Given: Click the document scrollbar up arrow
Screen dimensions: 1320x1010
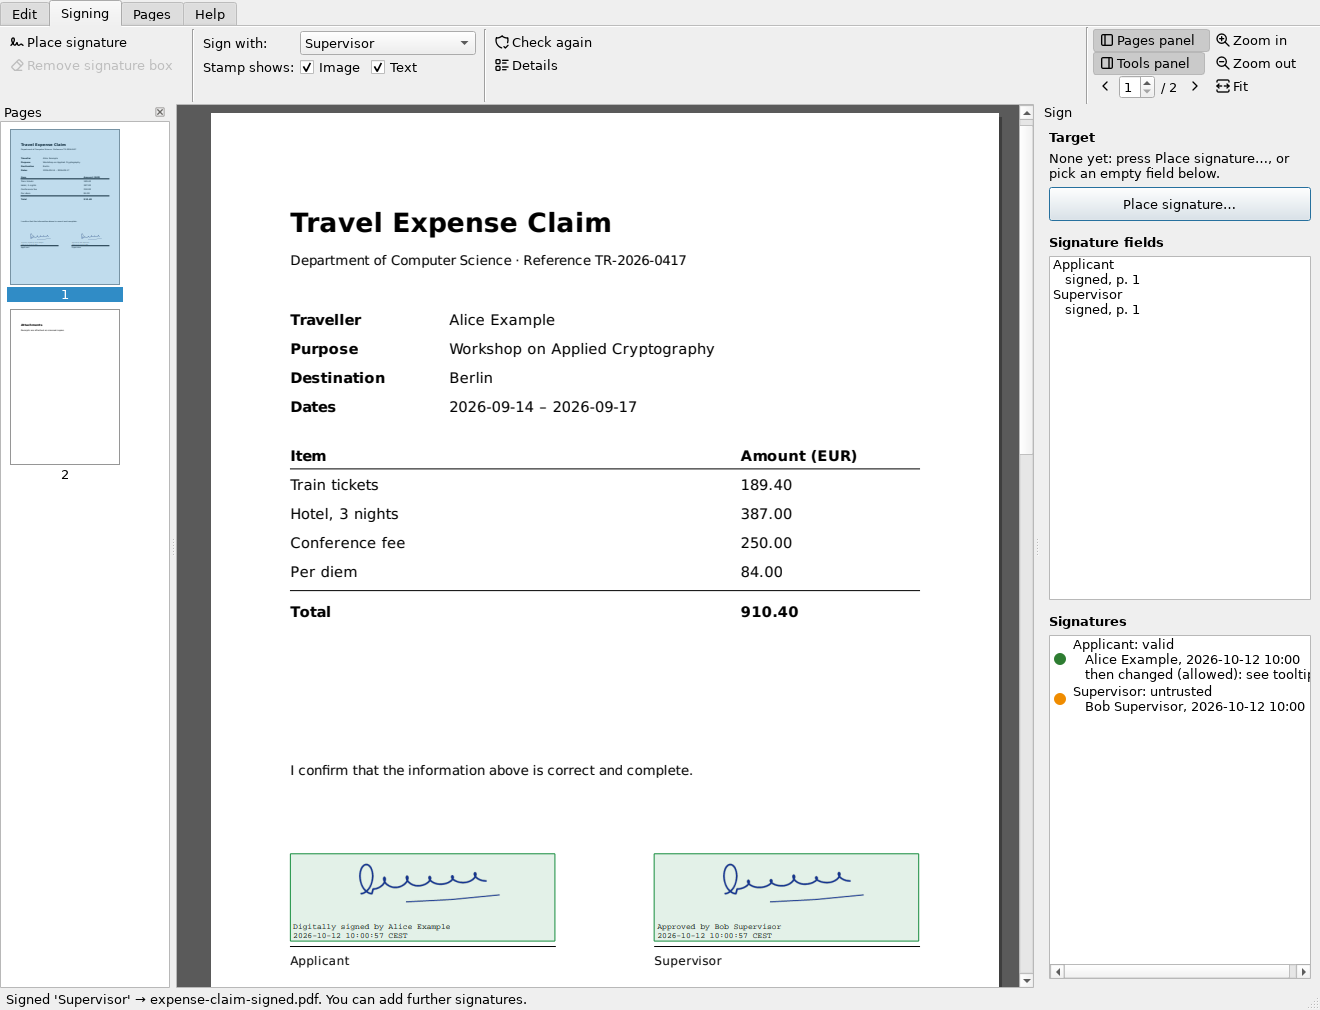Looking at the screenshot, I should [1026, 113].
